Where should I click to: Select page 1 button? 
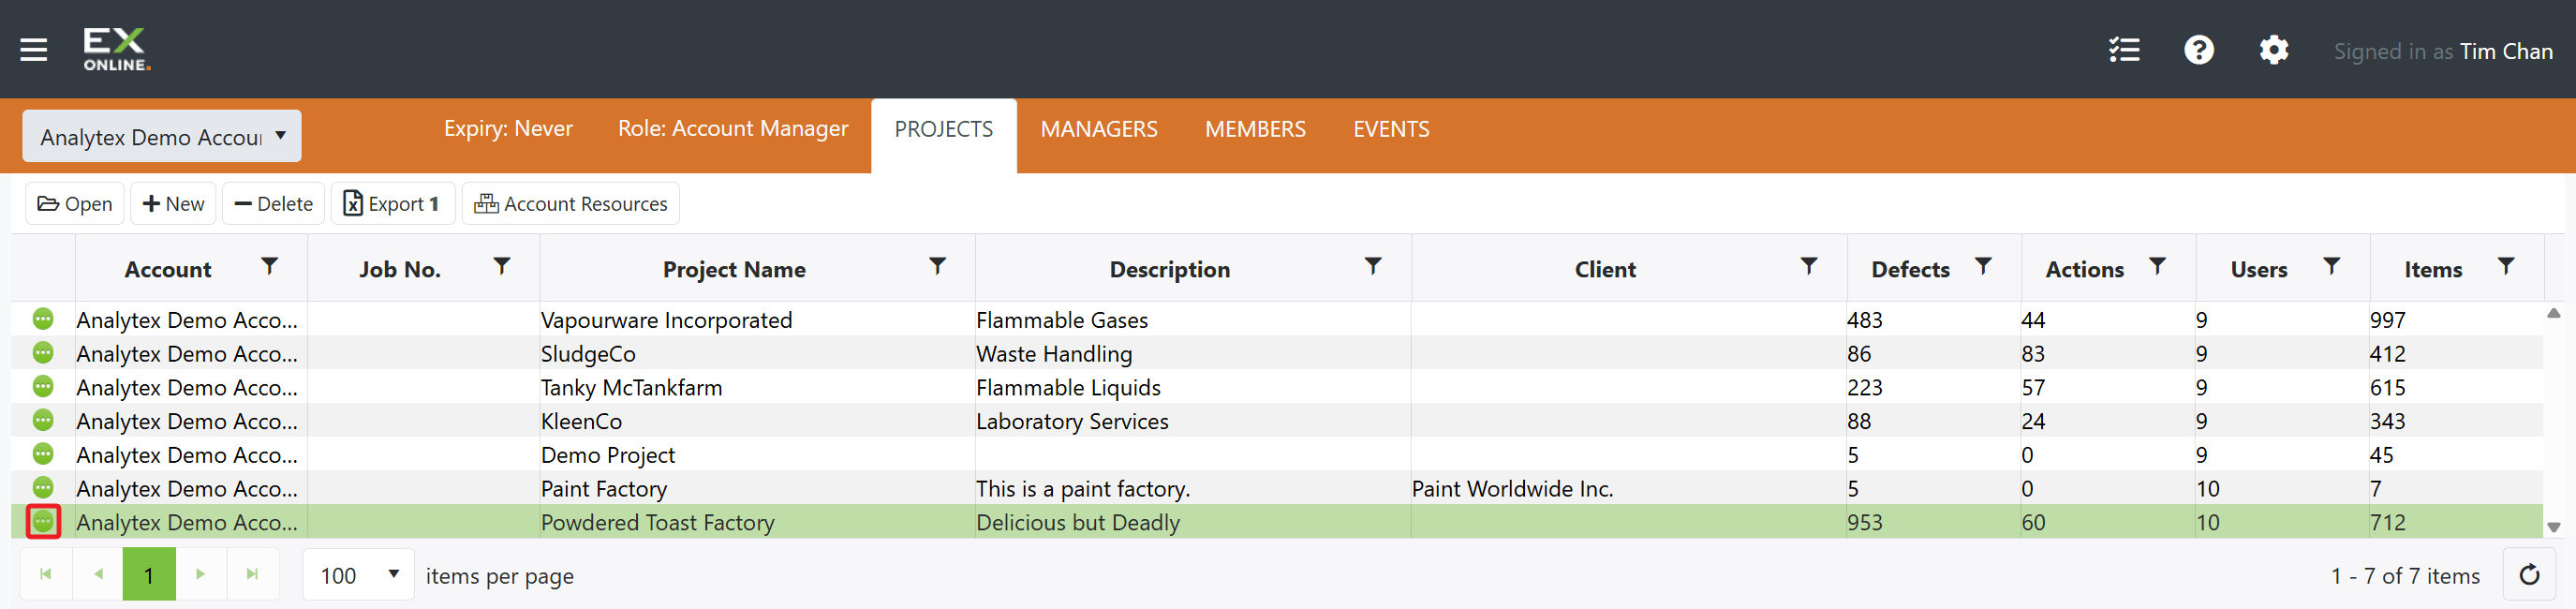click(x=149, y=574)
